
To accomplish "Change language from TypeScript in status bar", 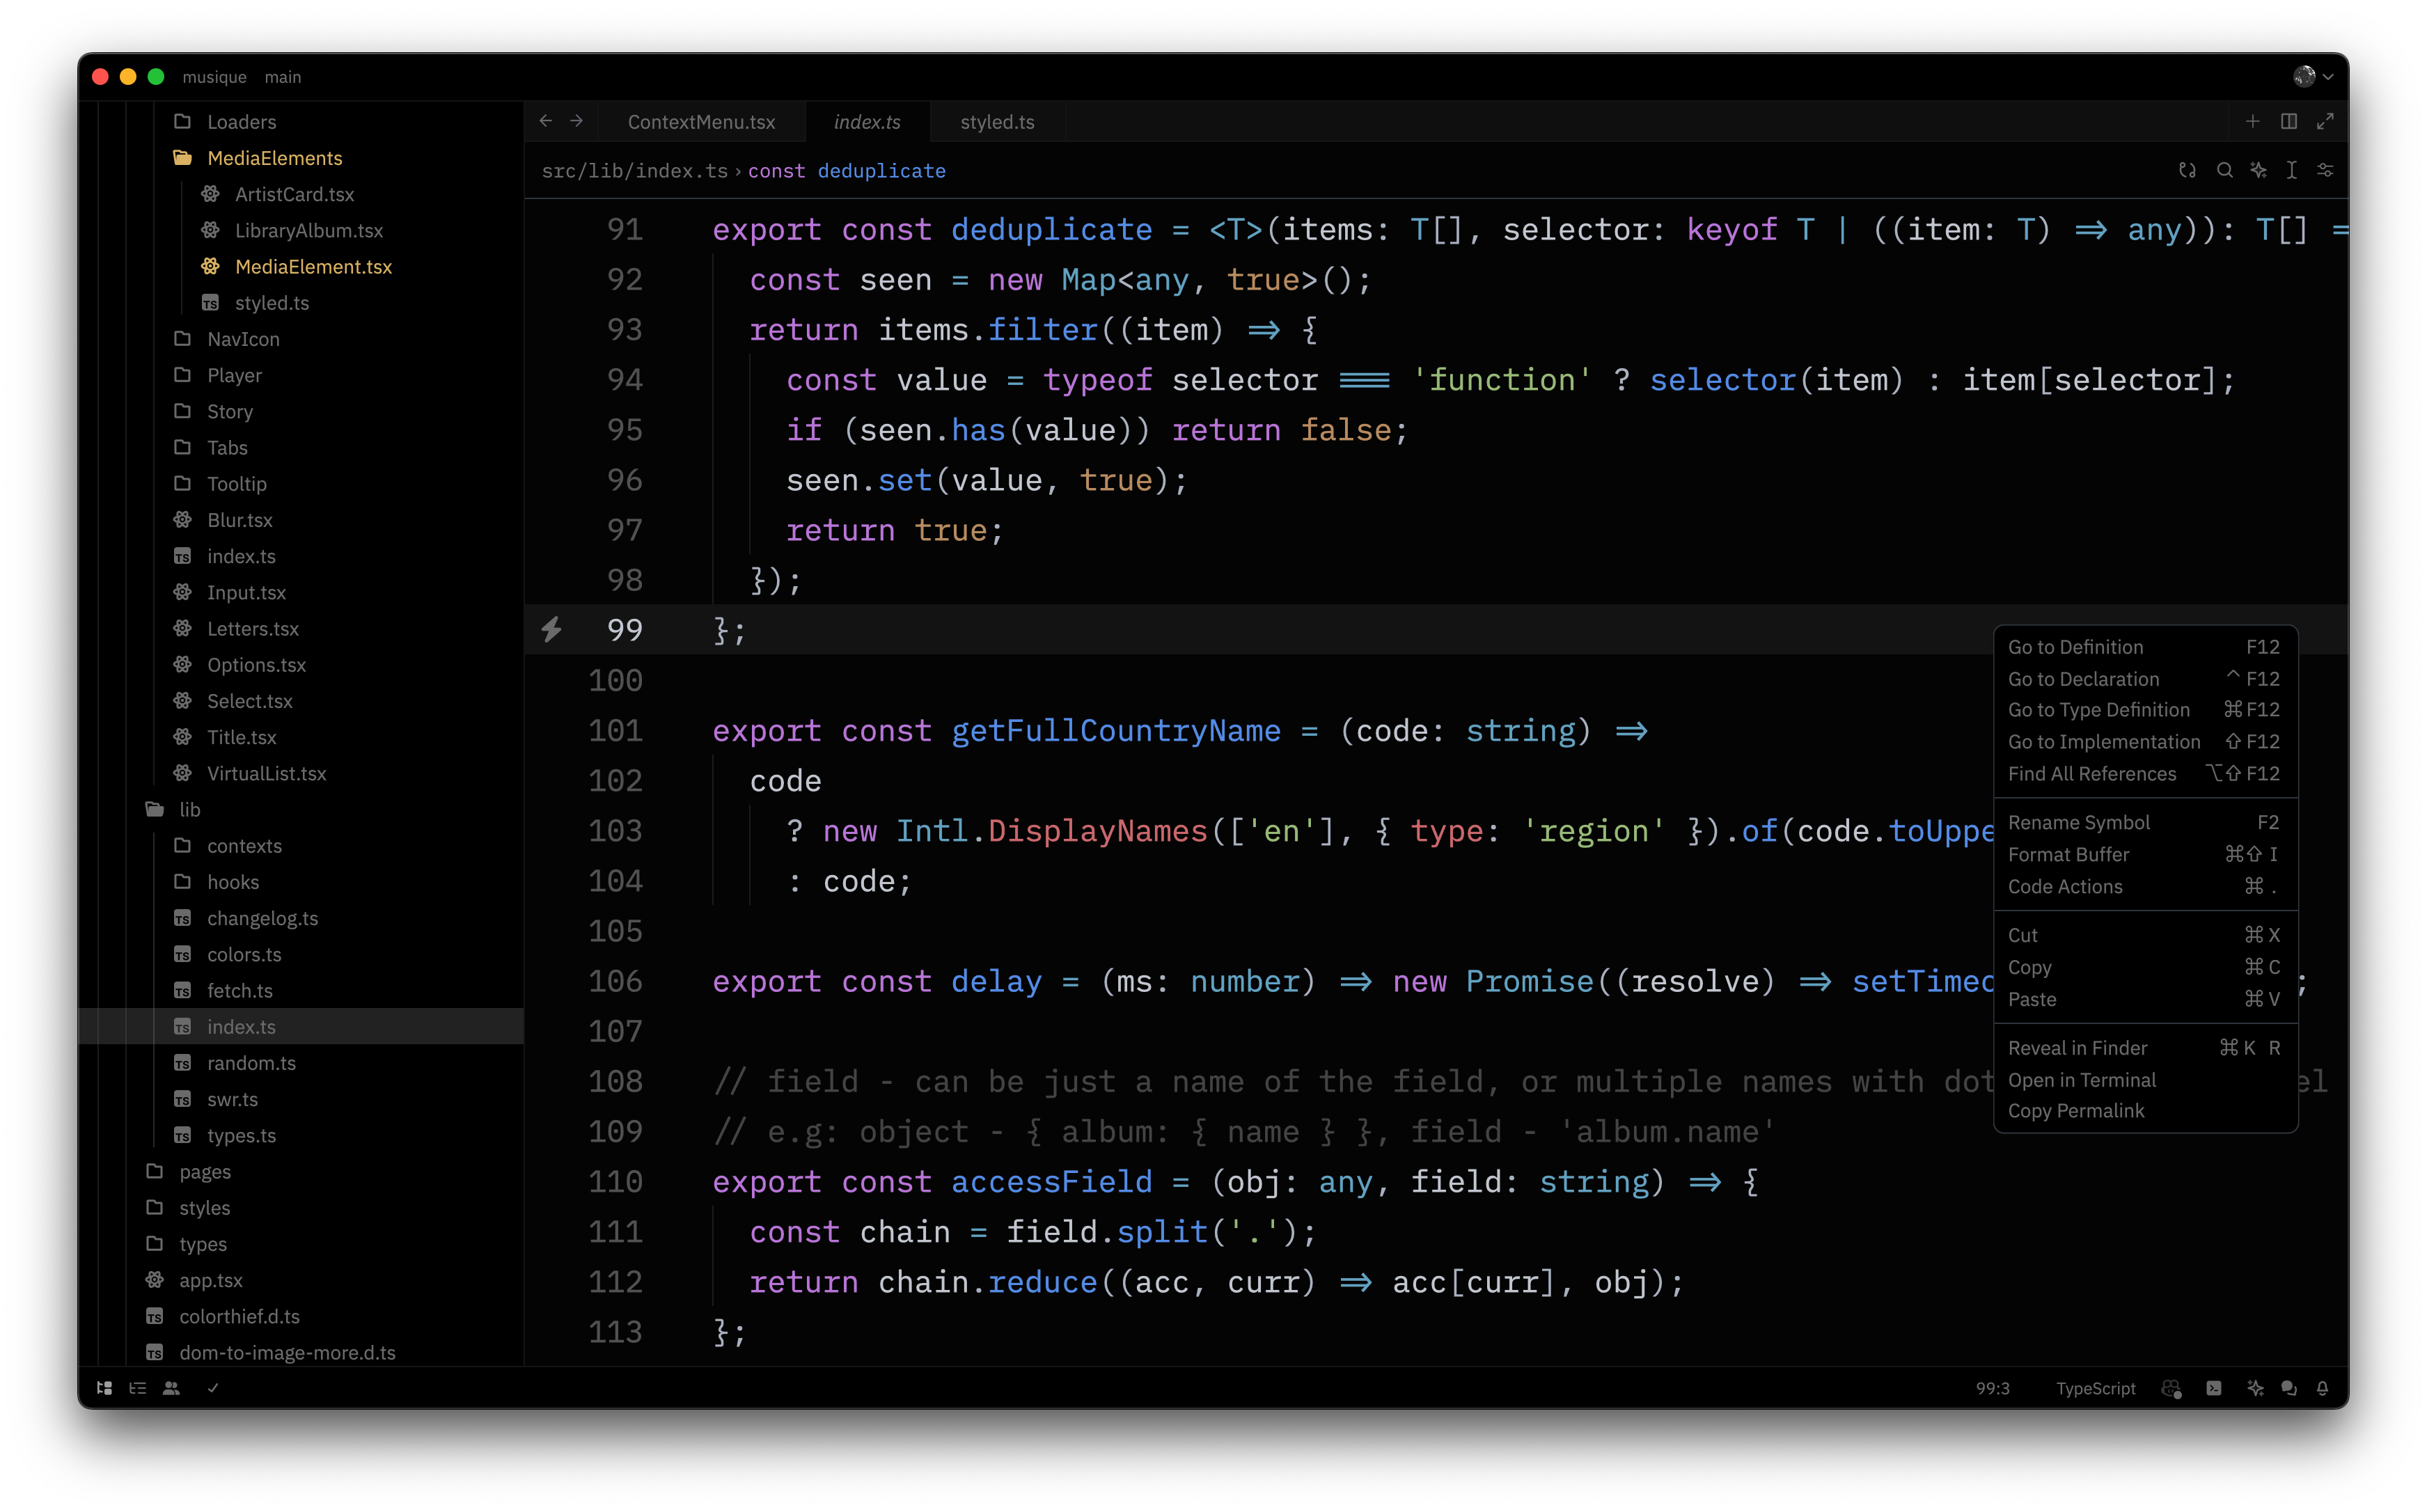I will [x=2095, y=1388].
